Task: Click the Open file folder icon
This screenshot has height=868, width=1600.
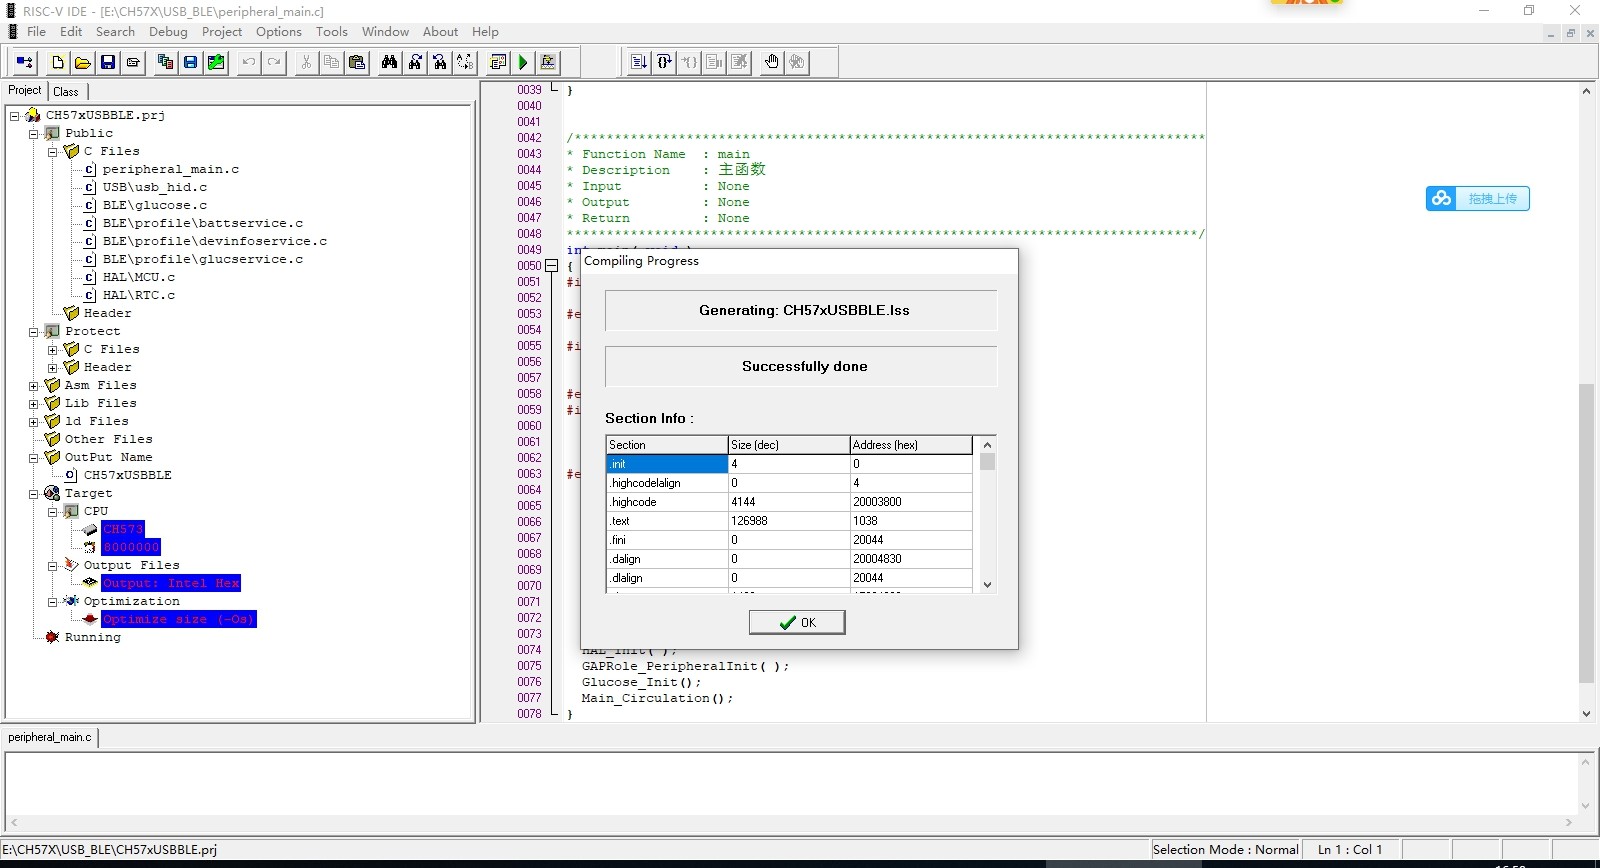Action: [83, 62]
